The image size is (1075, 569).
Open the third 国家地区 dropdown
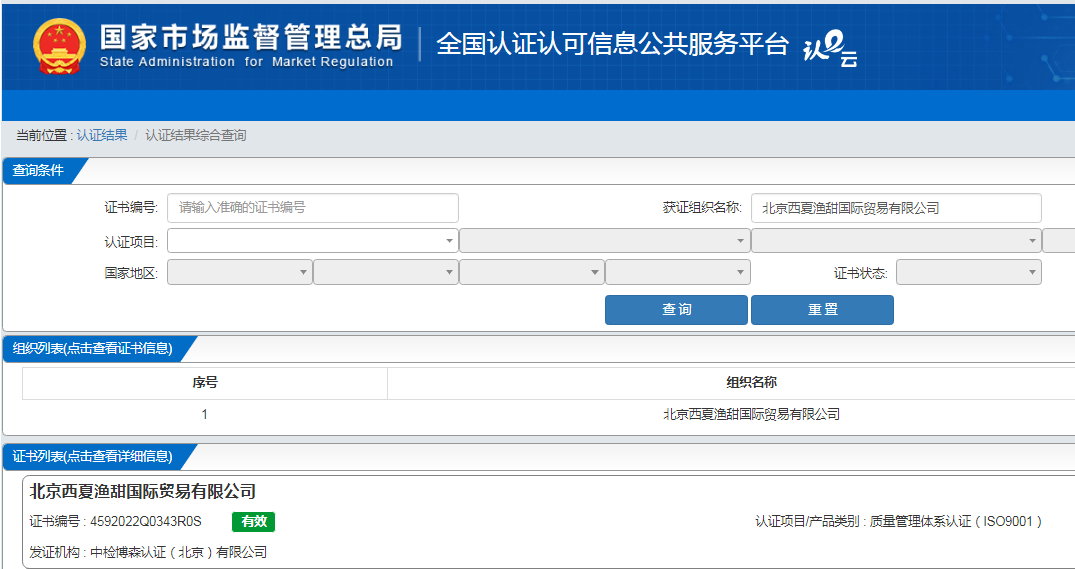532,272
